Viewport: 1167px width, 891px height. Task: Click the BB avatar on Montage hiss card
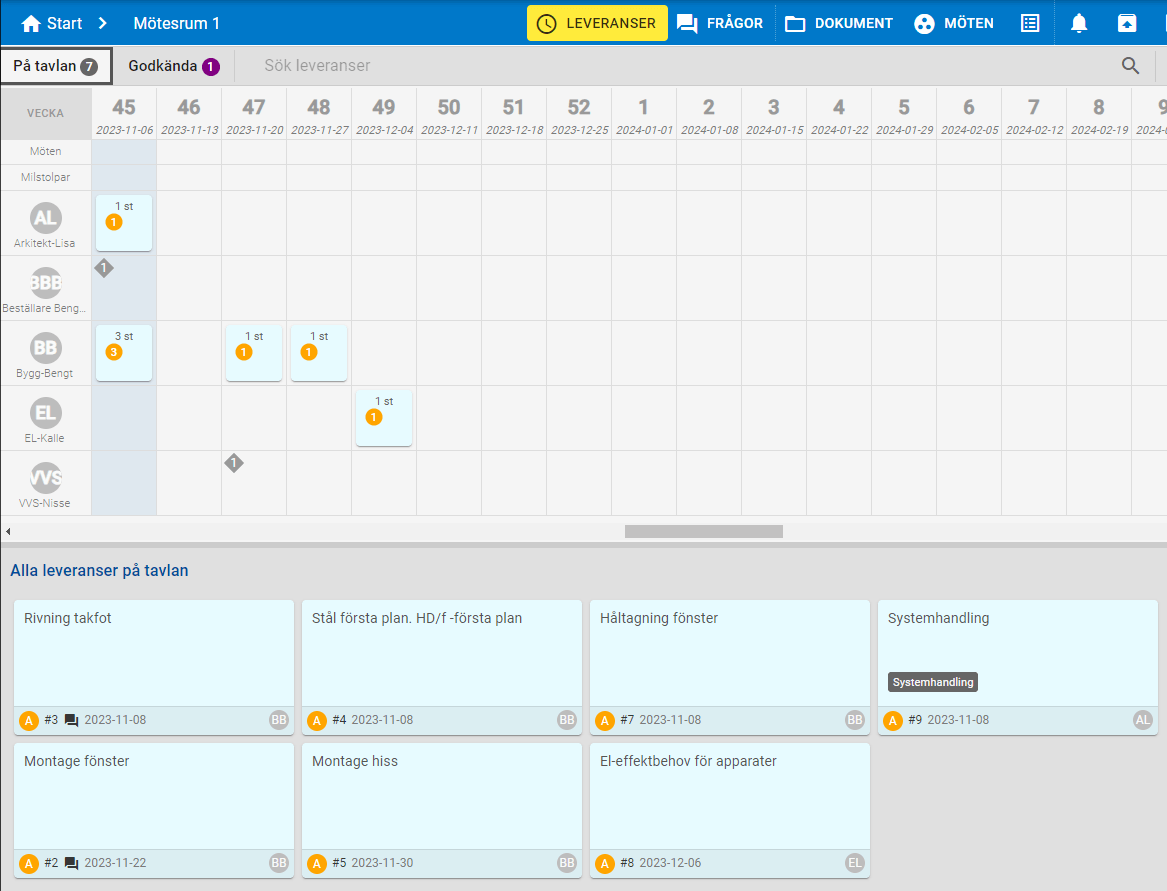[x=566, y=863]
